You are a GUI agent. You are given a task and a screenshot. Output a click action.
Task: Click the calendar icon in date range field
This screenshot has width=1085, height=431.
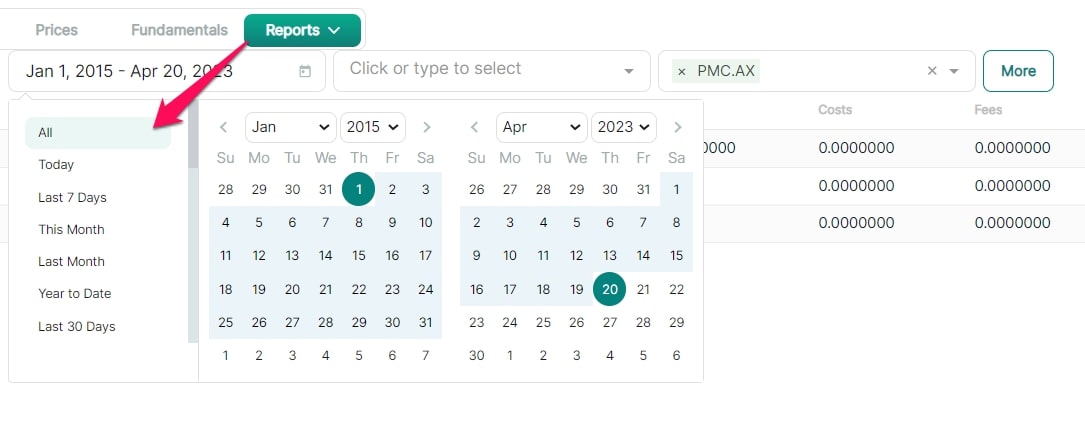click(x=304, y=71)
